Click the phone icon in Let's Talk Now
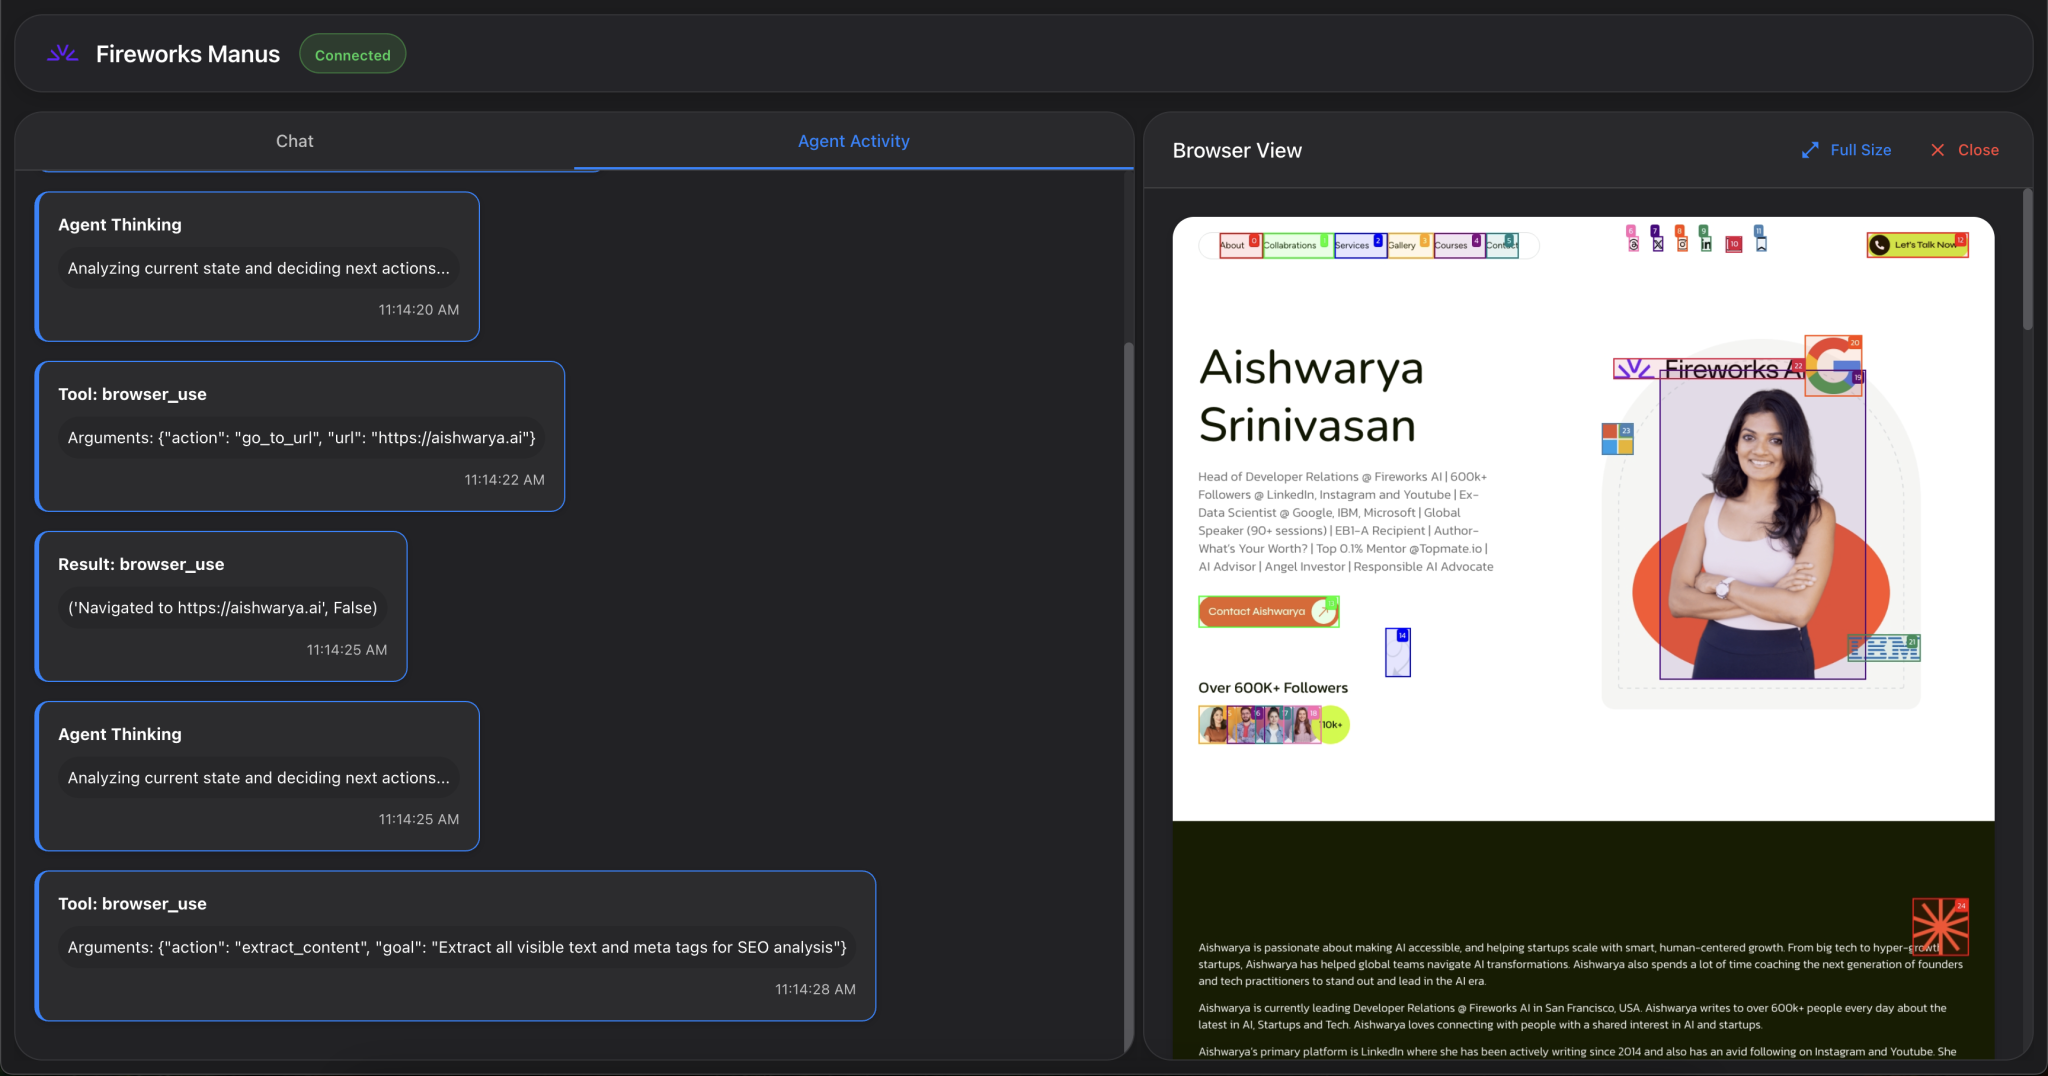The width and height of the screenshot is (2048, 1076). [x=1880, y=245]
